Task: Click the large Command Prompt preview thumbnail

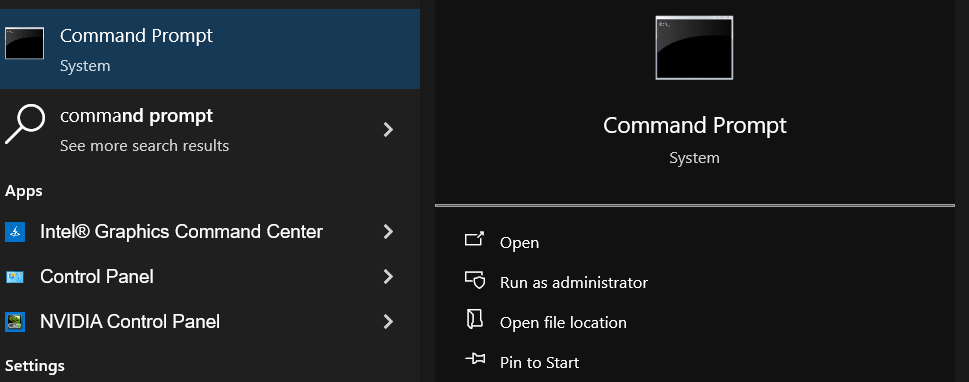Action: (x=694, y=48)
